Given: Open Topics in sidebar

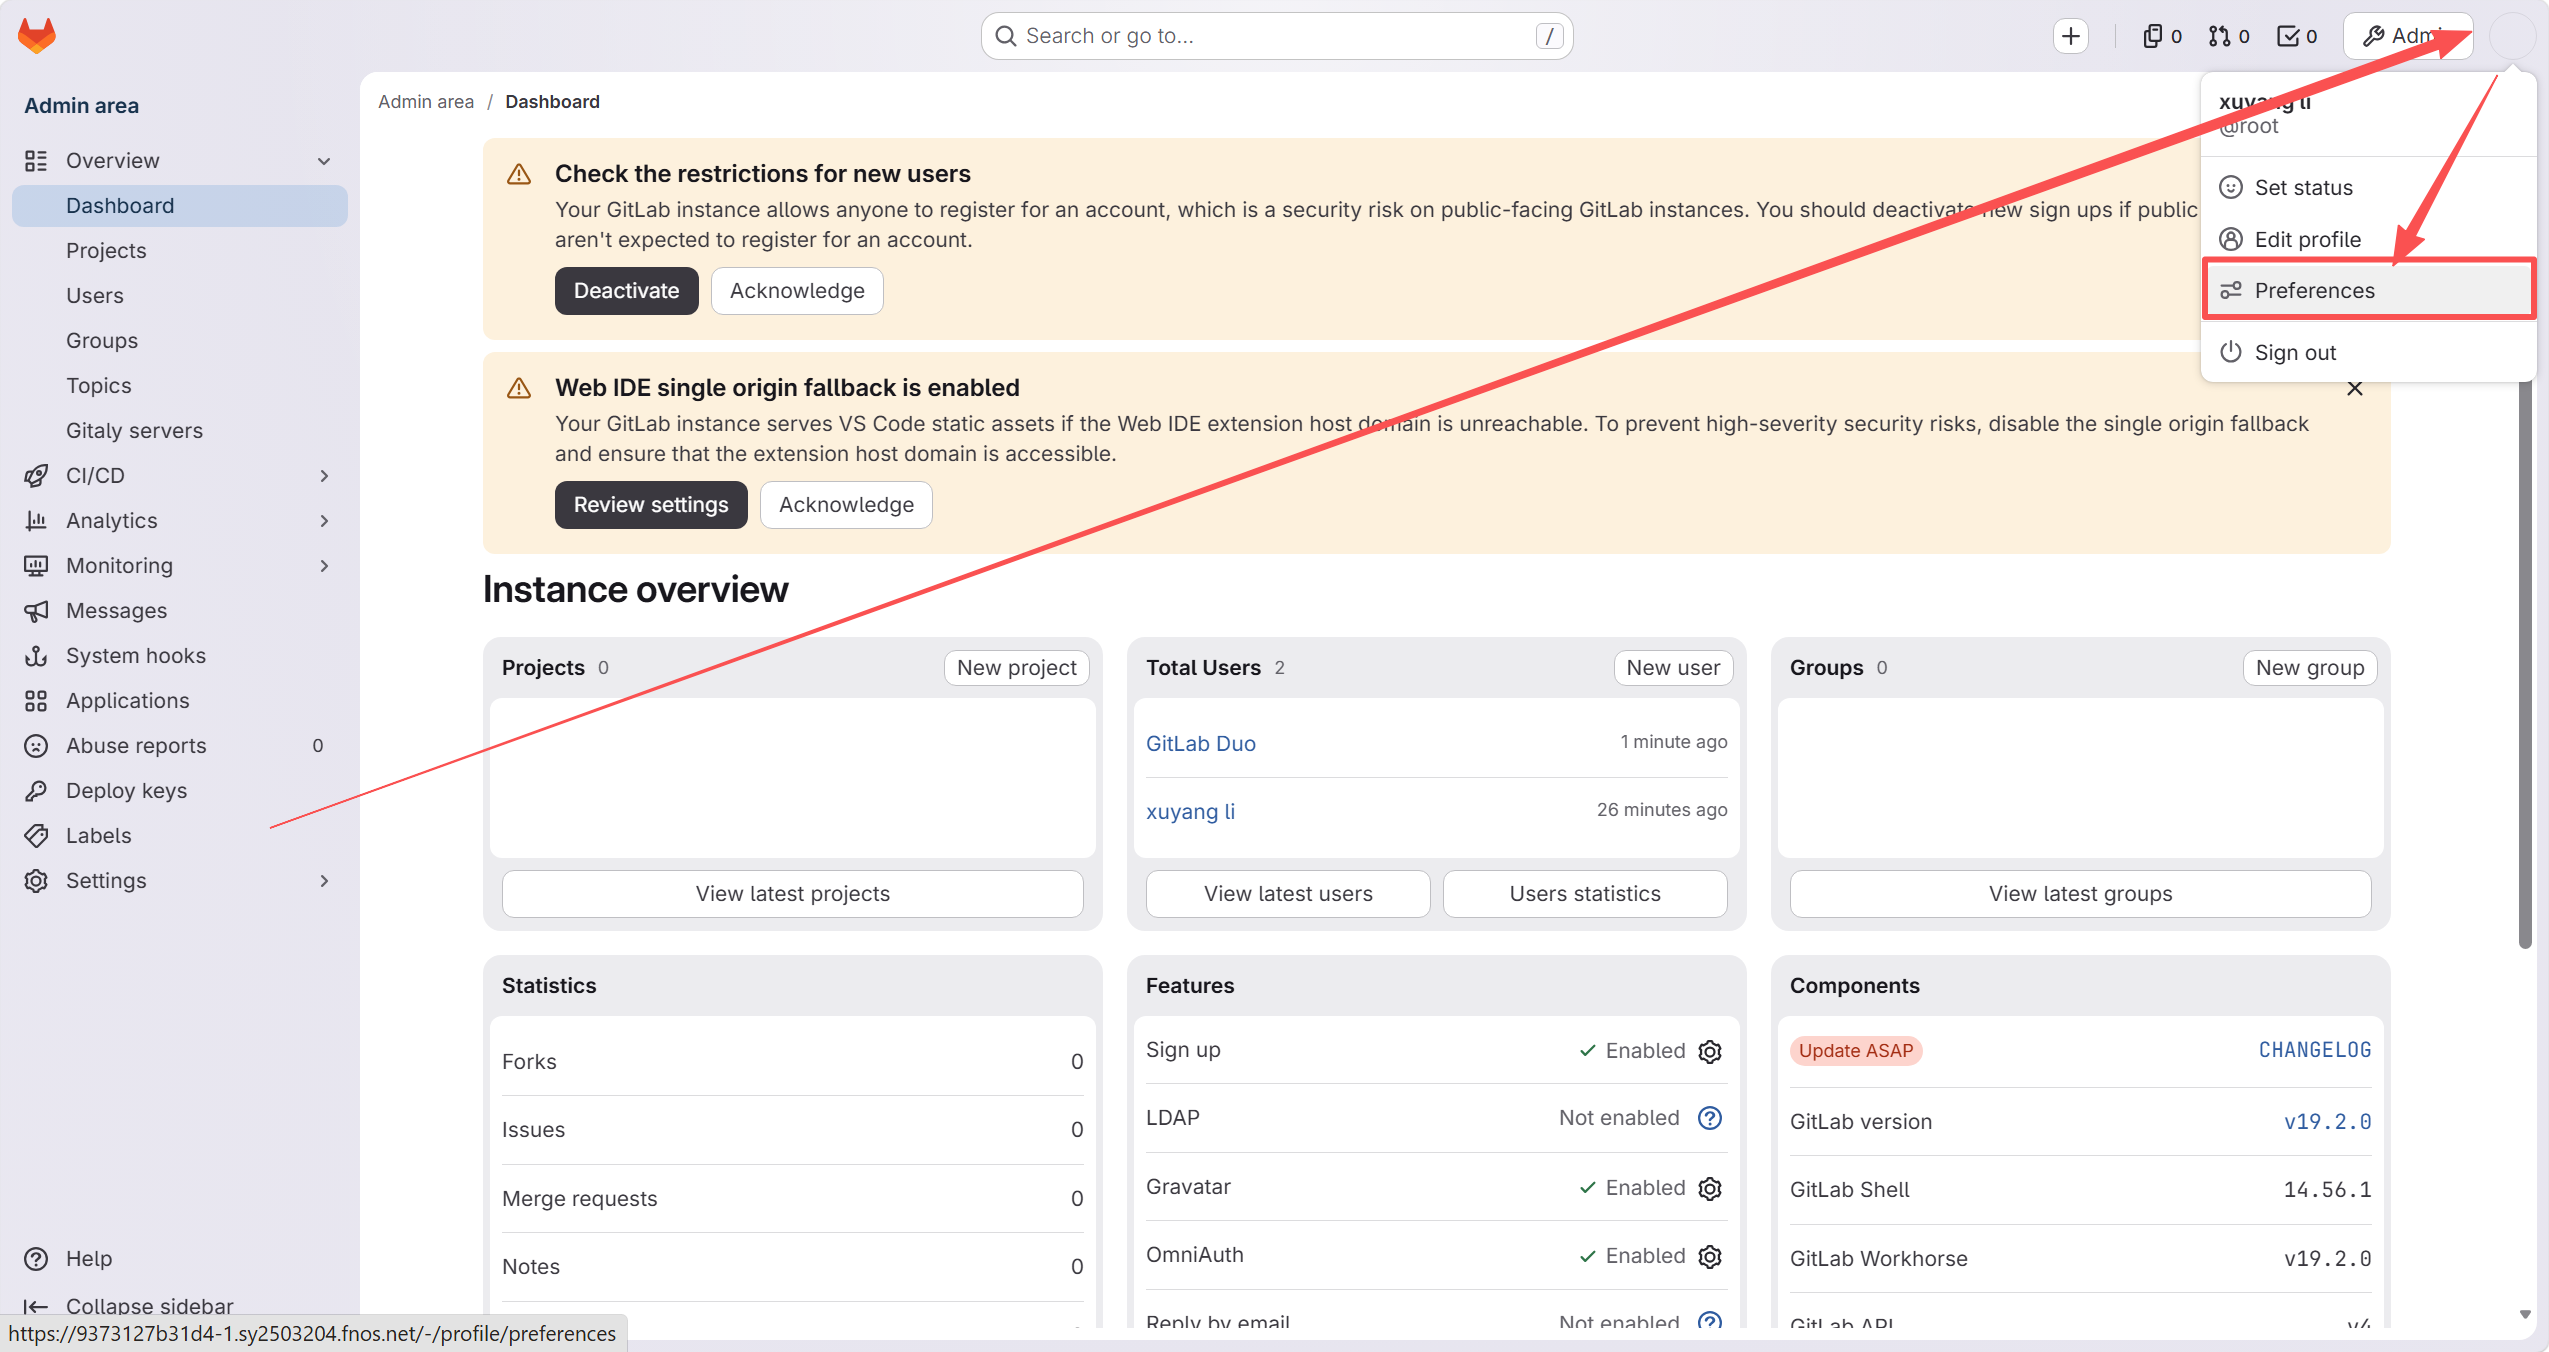Looking at the screenshot, I should 180,386.
